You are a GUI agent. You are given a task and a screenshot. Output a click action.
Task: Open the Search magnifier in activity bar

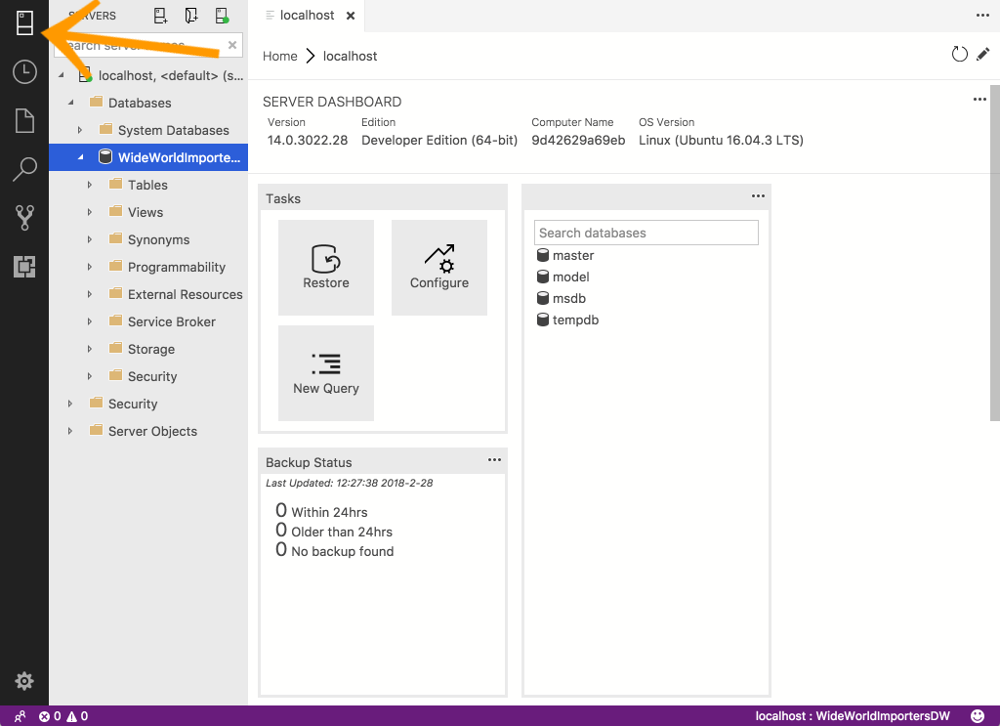coord(24,169)
